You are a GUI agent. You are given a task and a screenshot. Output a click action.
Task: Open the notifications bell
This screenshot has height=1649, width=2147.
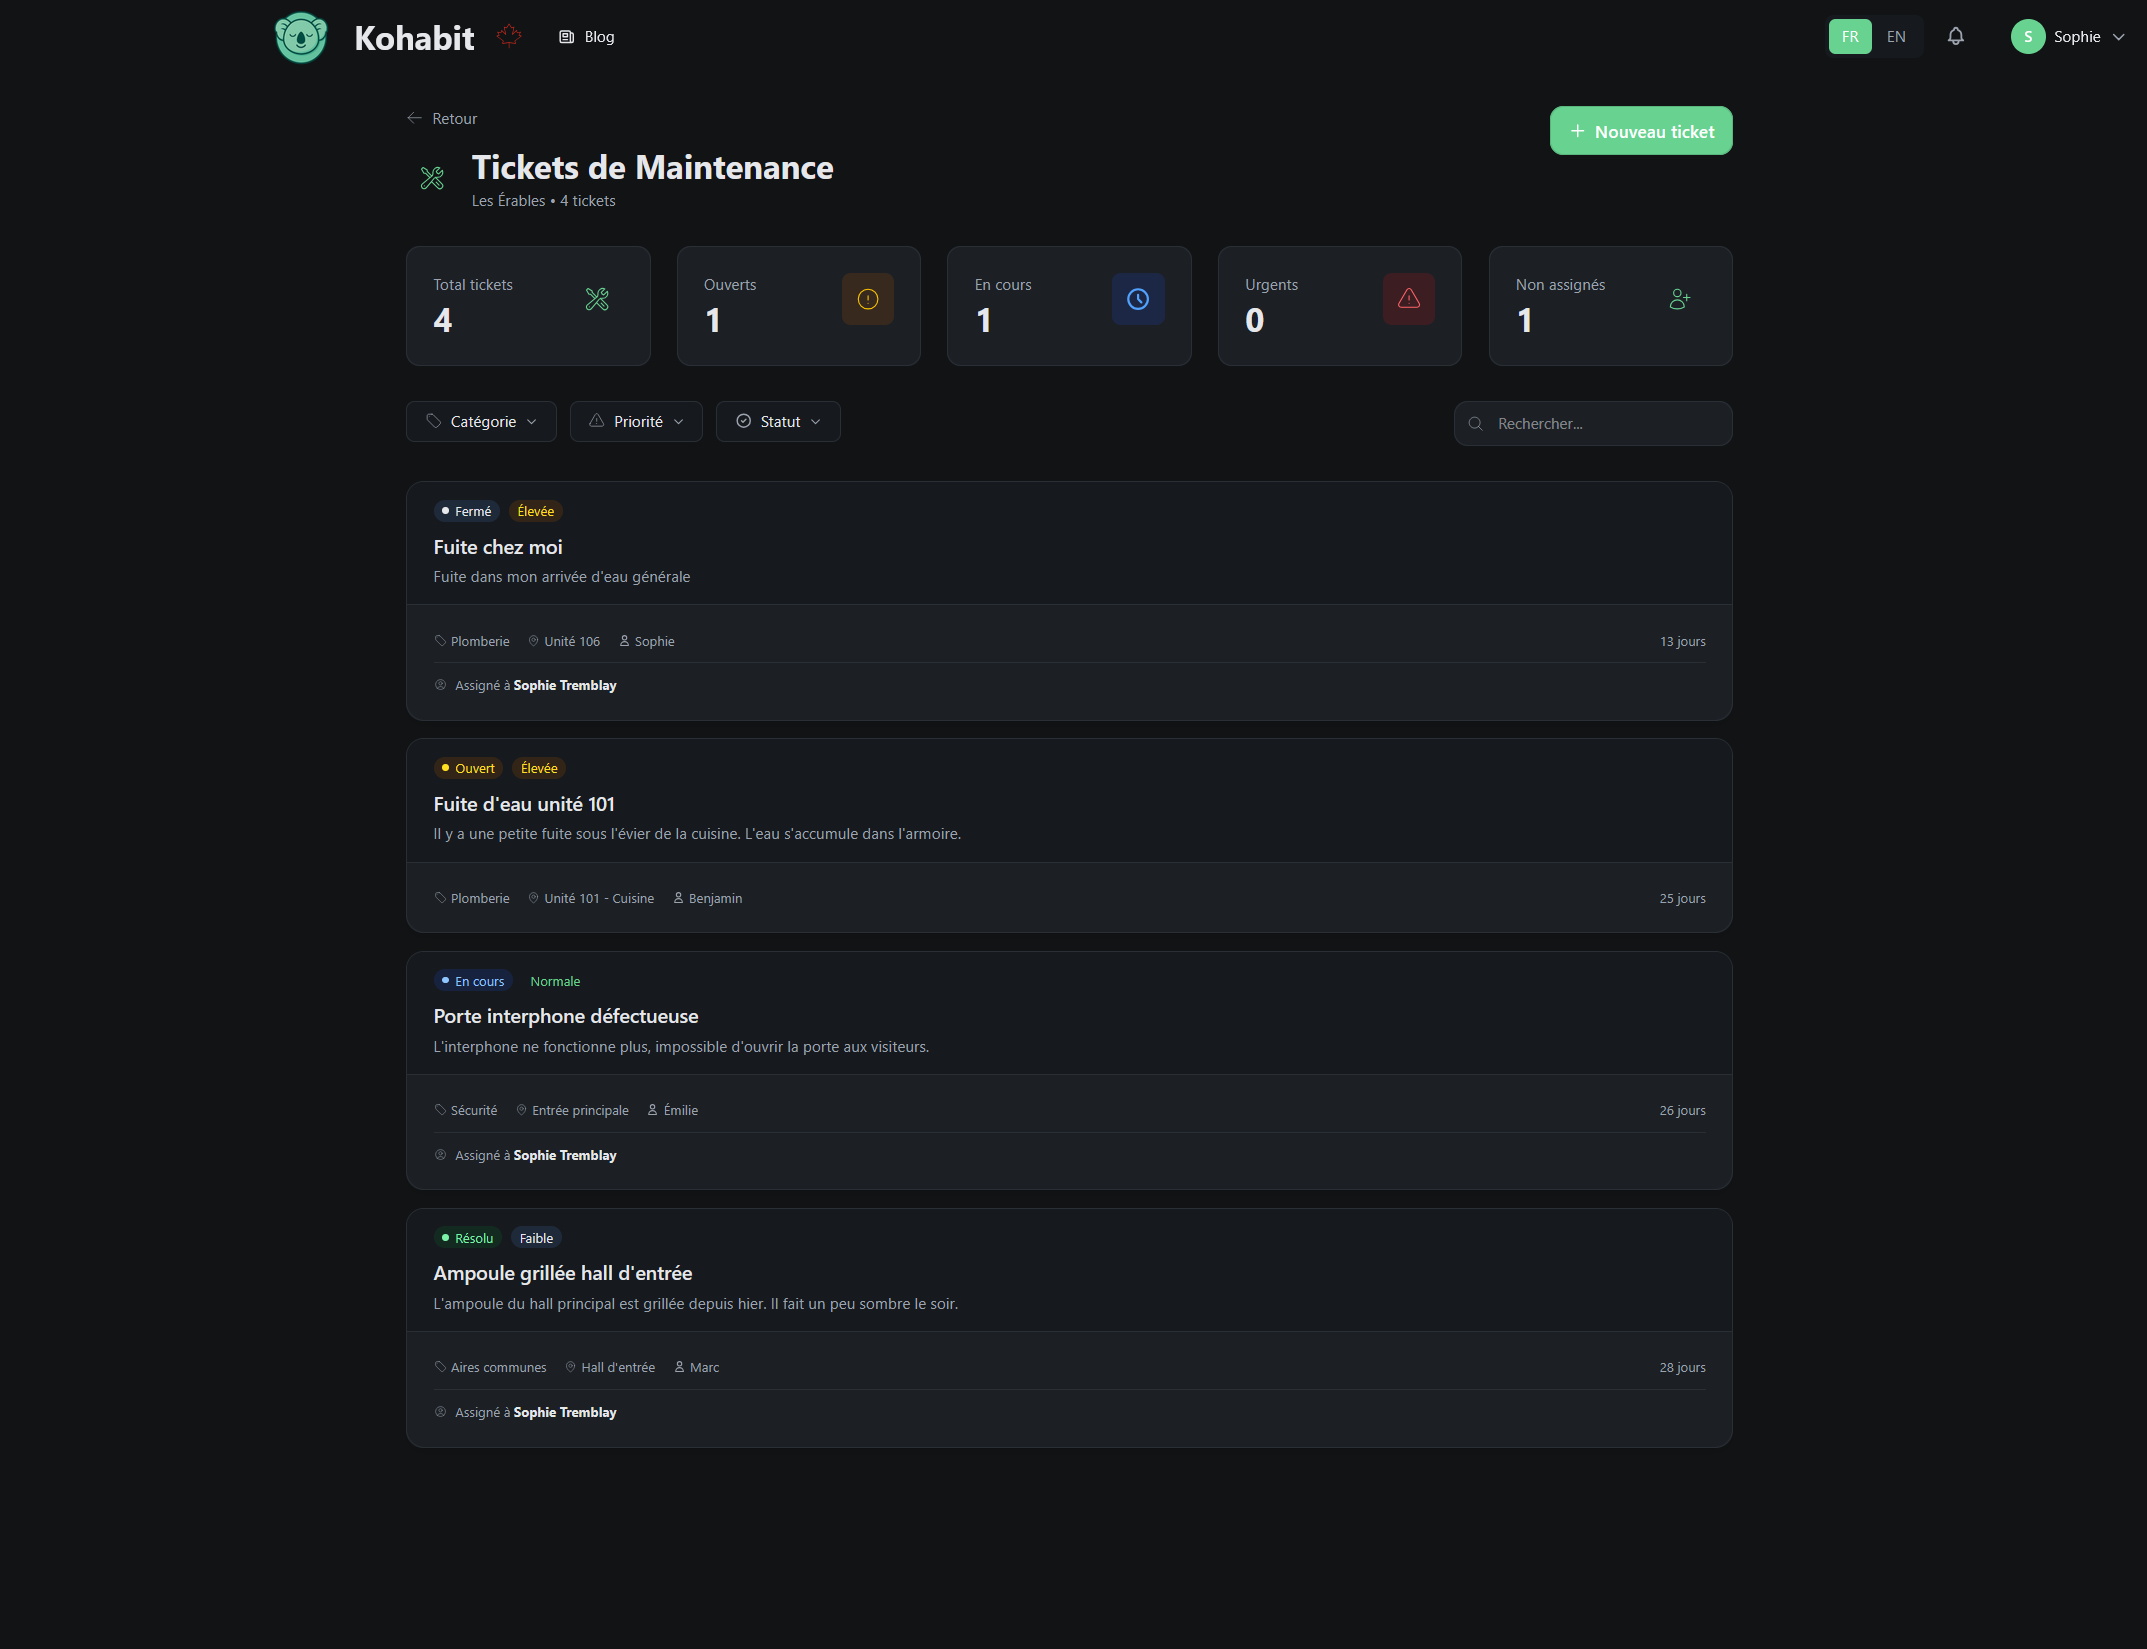tap(1955, 37)
